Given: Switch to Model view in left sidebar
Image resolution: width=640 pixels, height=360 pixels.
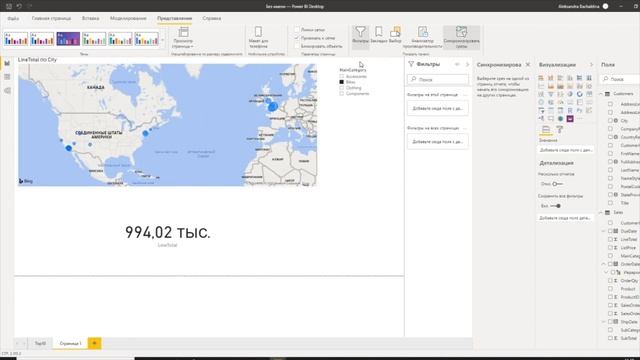Looking at the screenshot, I should (x=7, y=91).
